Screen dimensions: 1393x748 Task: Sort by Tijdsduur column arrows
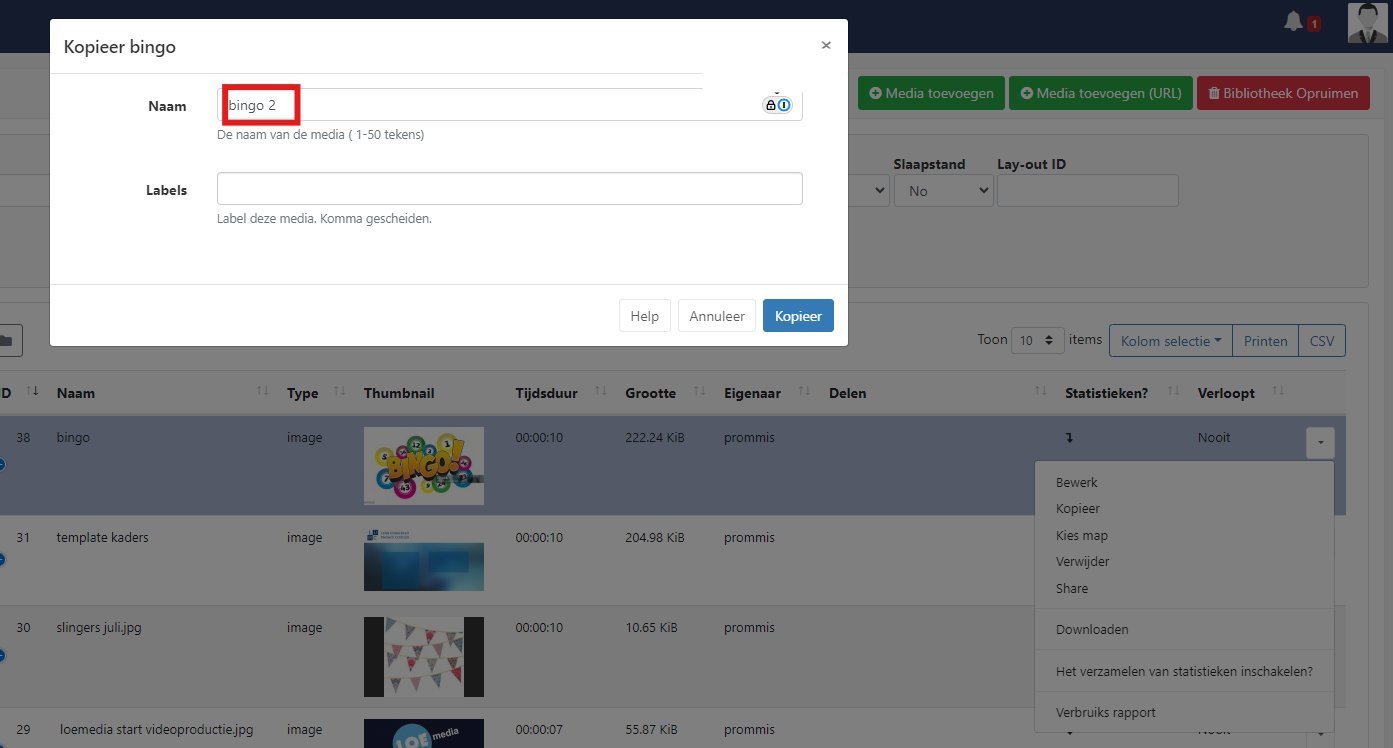pyautogui.click(x=600, y=392)
